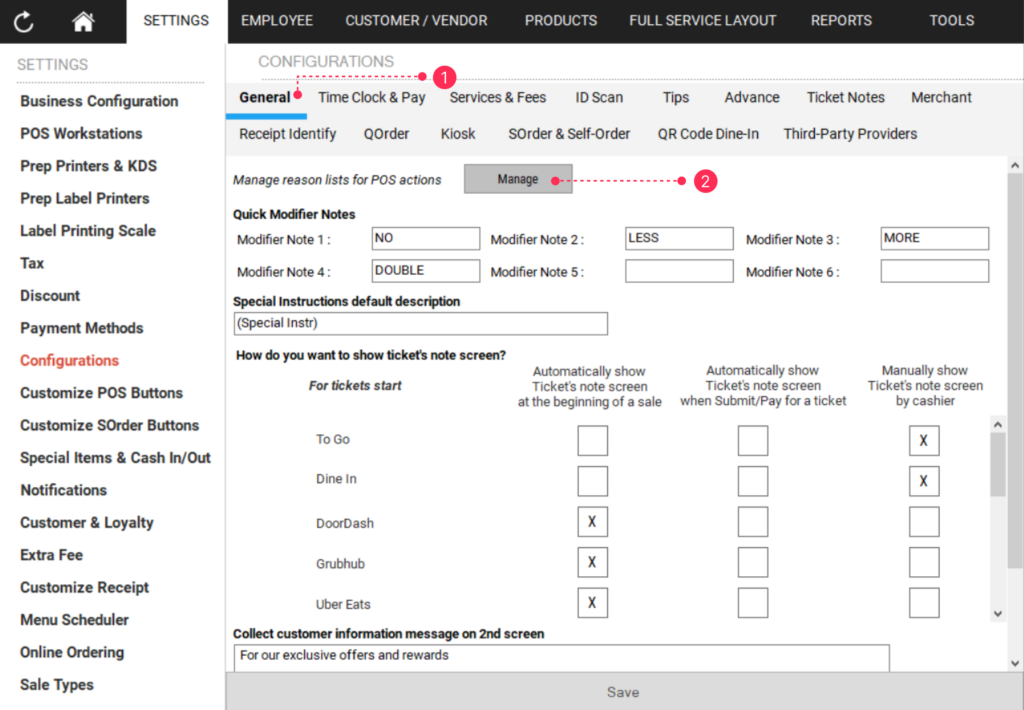
Task: Open SOrder & Self-Order tab
Action: [x=569, y=134]
